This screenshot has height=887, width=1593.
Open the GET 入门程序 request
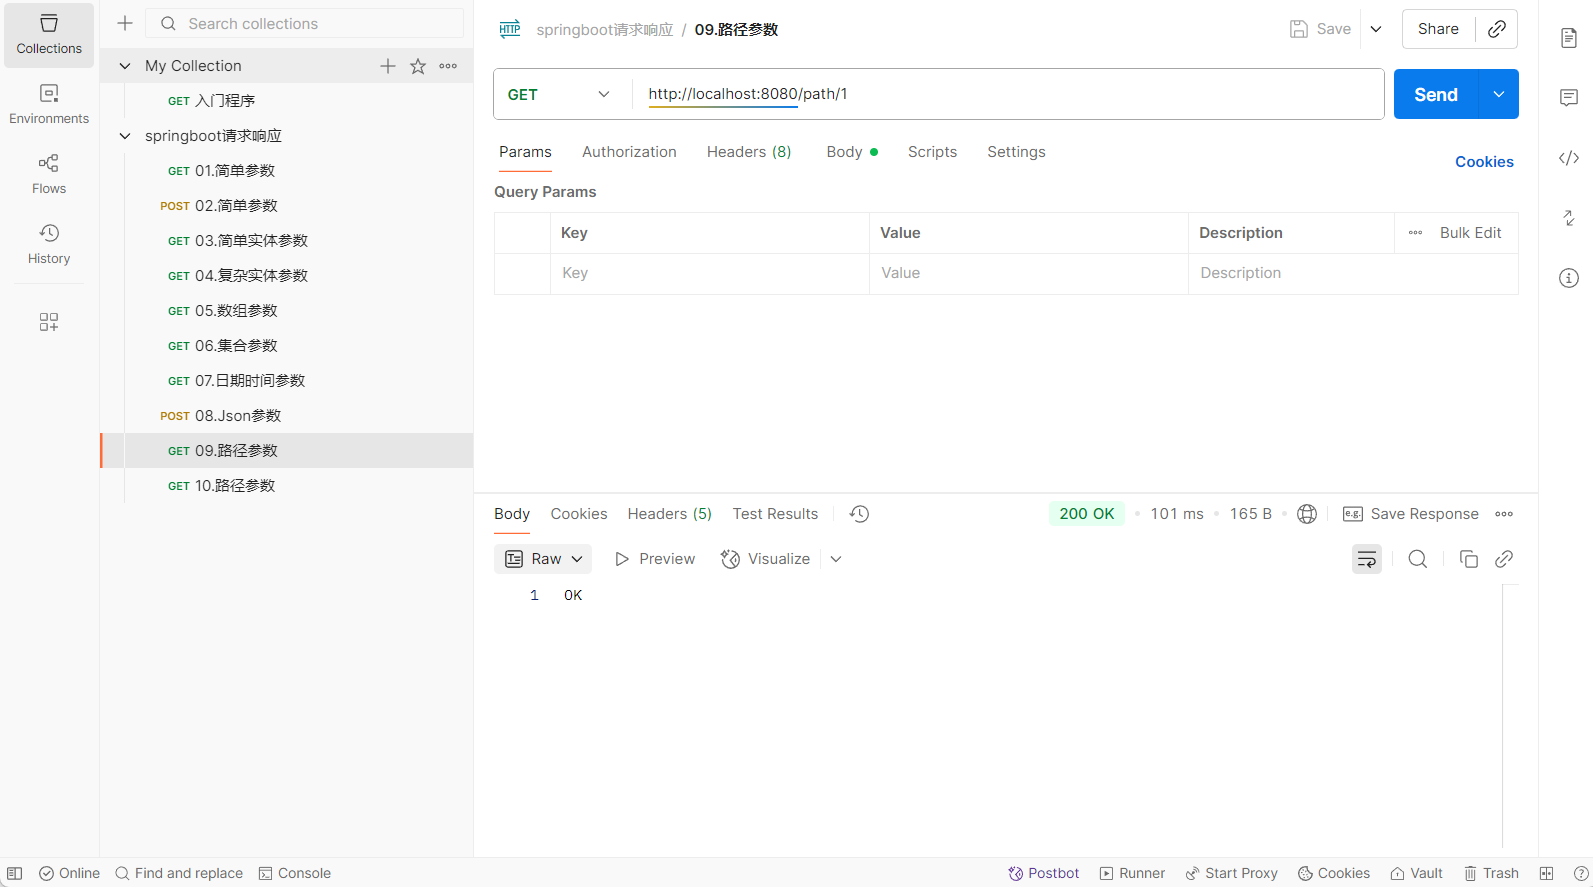286,101
